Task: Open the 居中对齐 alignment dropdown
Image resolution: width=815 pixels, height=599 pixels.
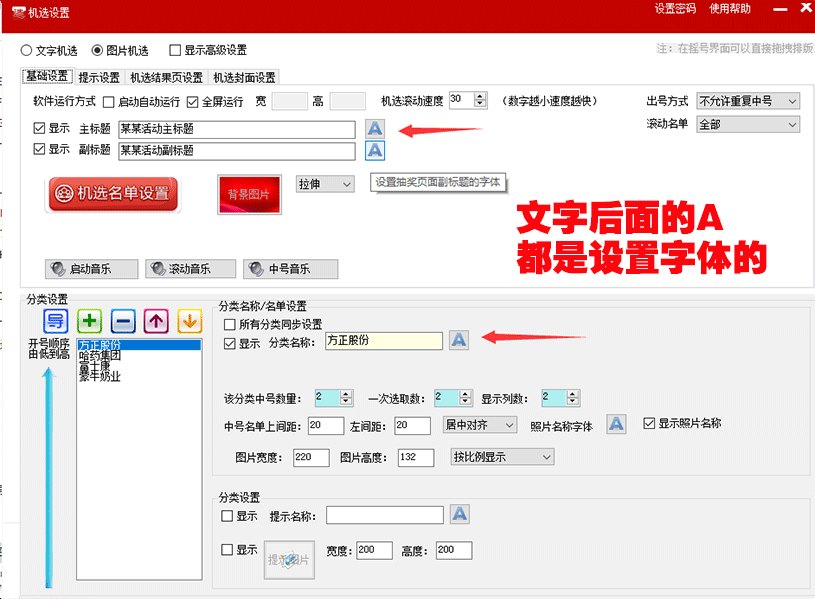Action: click(479, 426)
